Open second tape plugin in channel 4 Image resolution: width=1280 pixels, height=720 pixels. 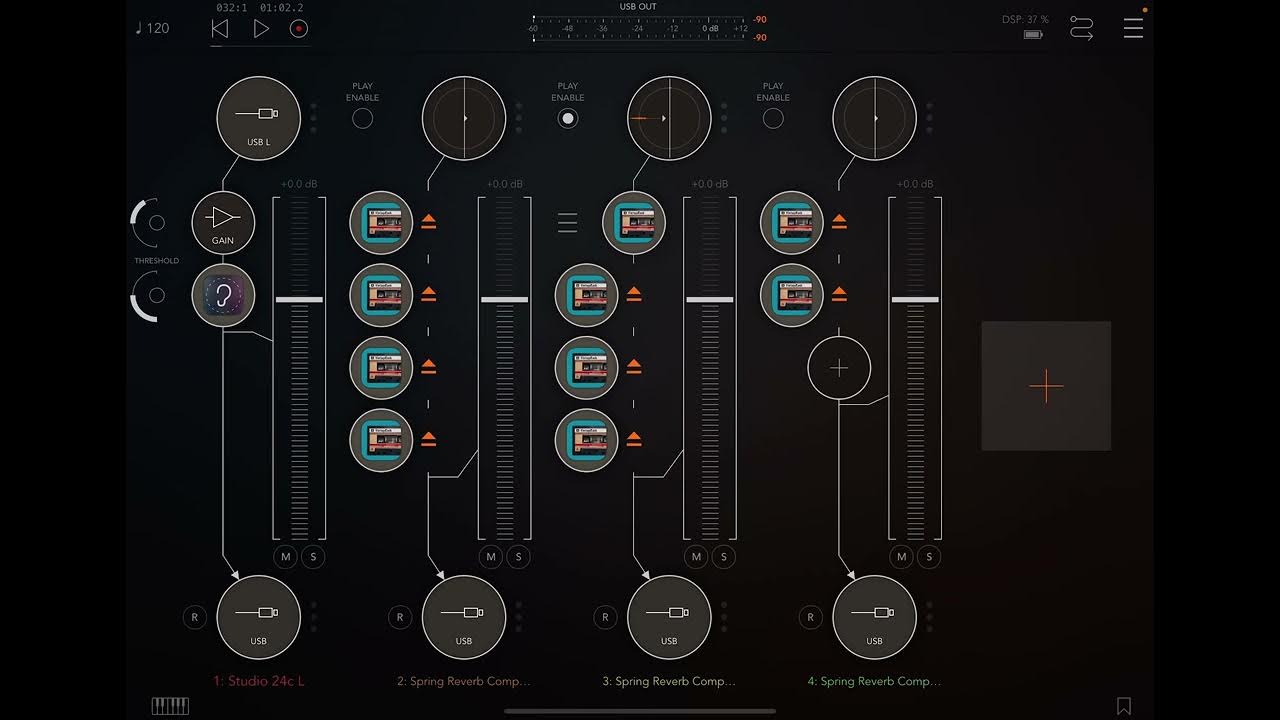coord(792,296)
